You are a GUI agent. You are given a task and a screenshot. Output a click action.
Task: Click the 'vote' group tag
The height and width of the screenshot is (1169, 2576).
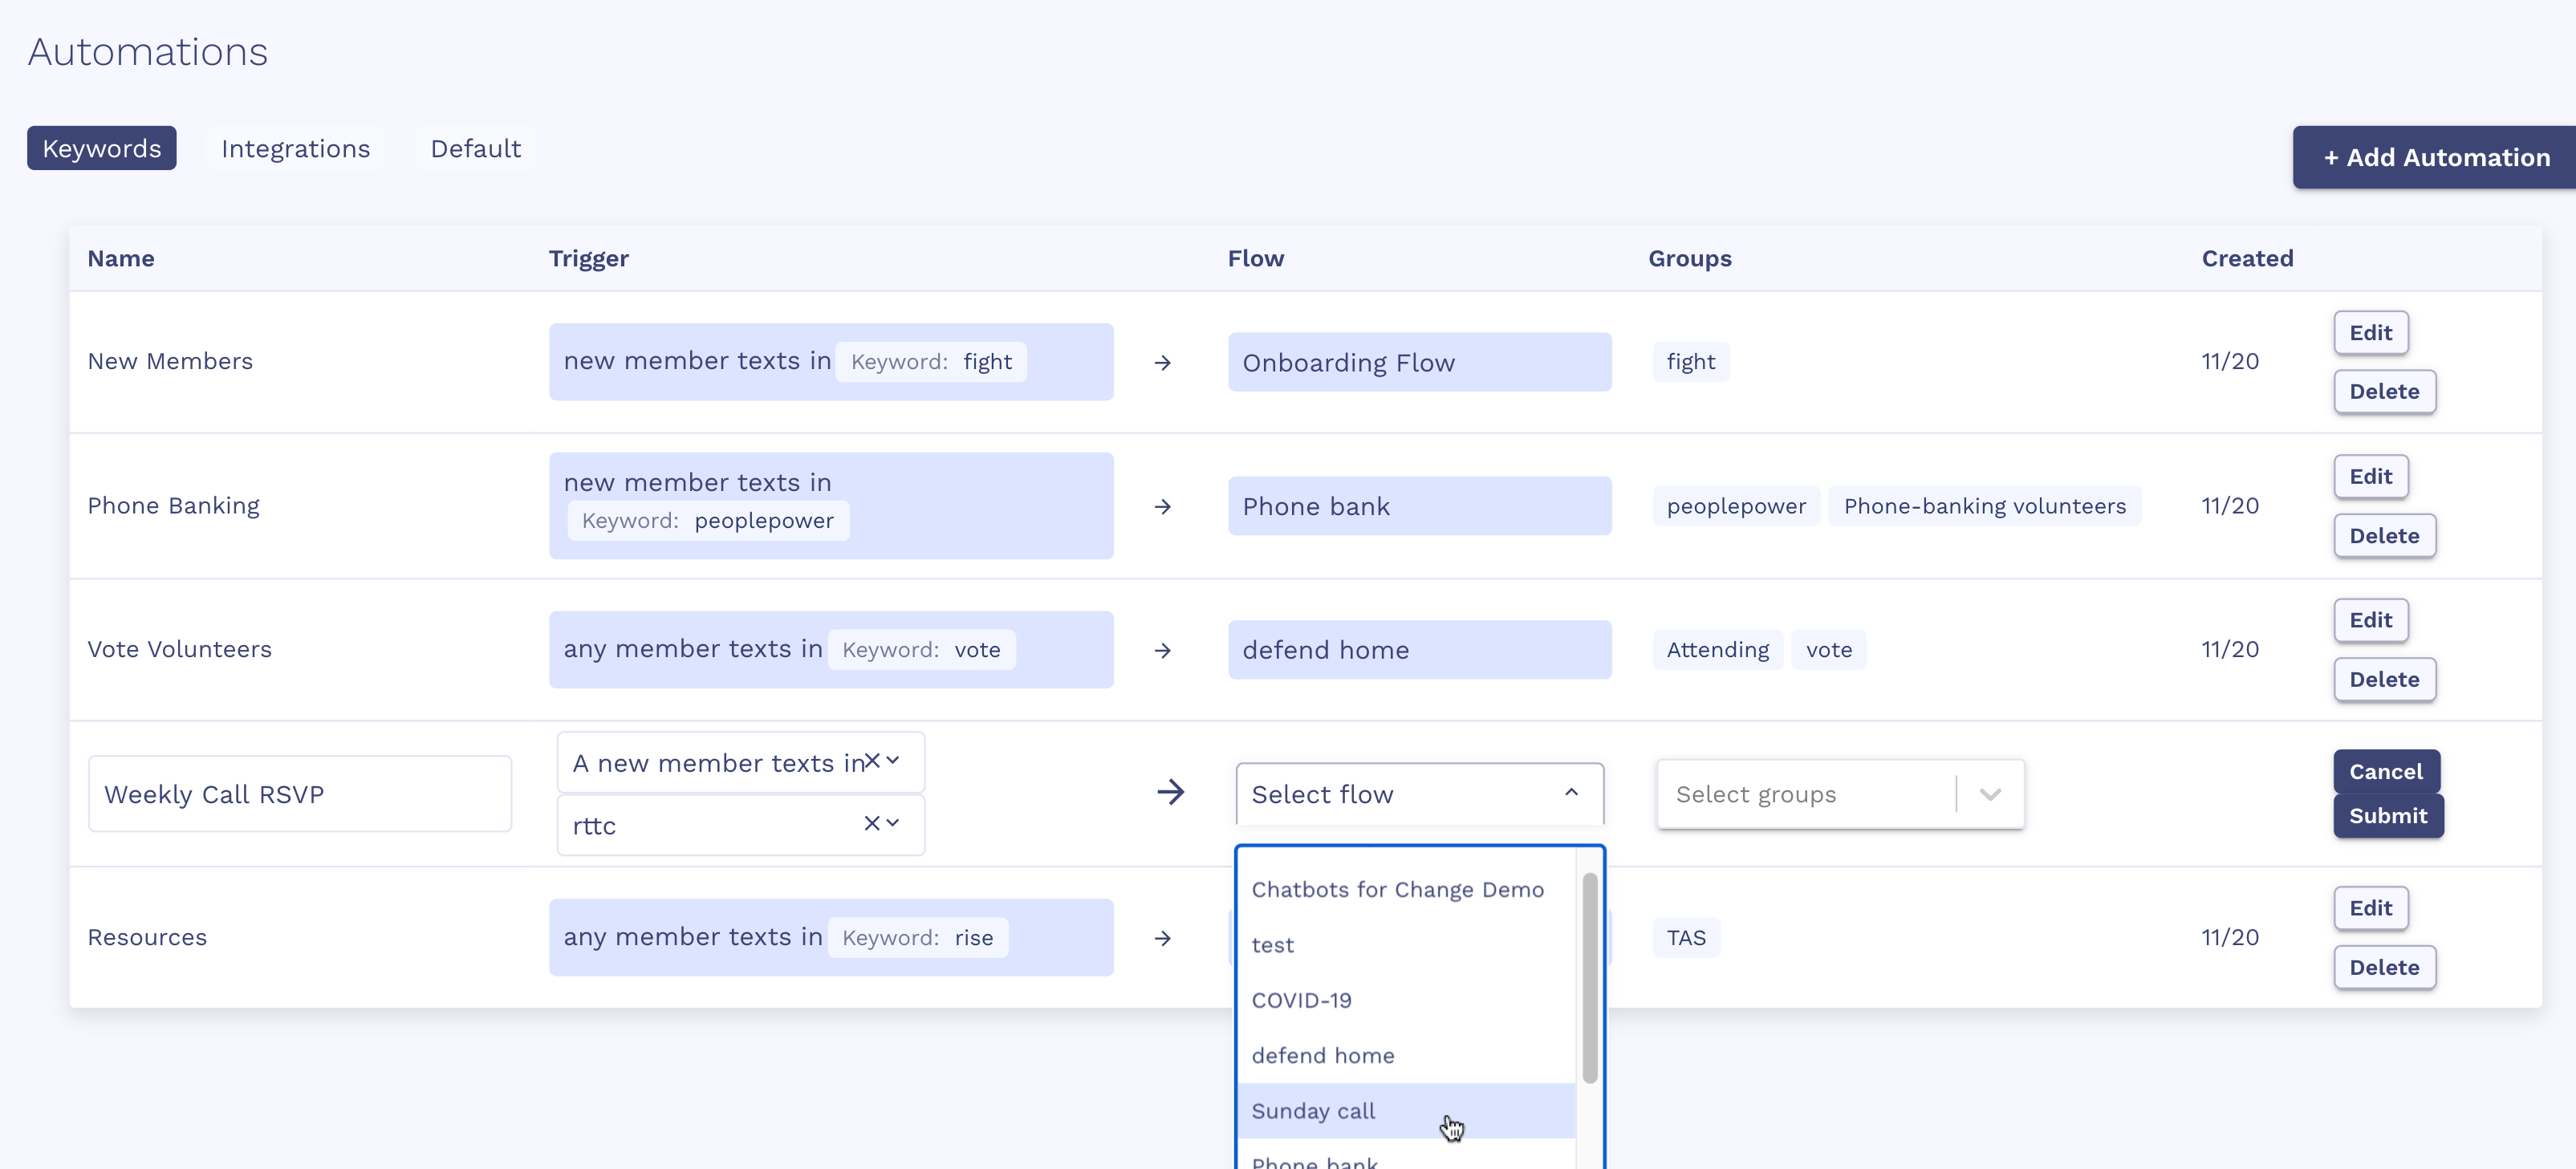(x=1828, y=650)
